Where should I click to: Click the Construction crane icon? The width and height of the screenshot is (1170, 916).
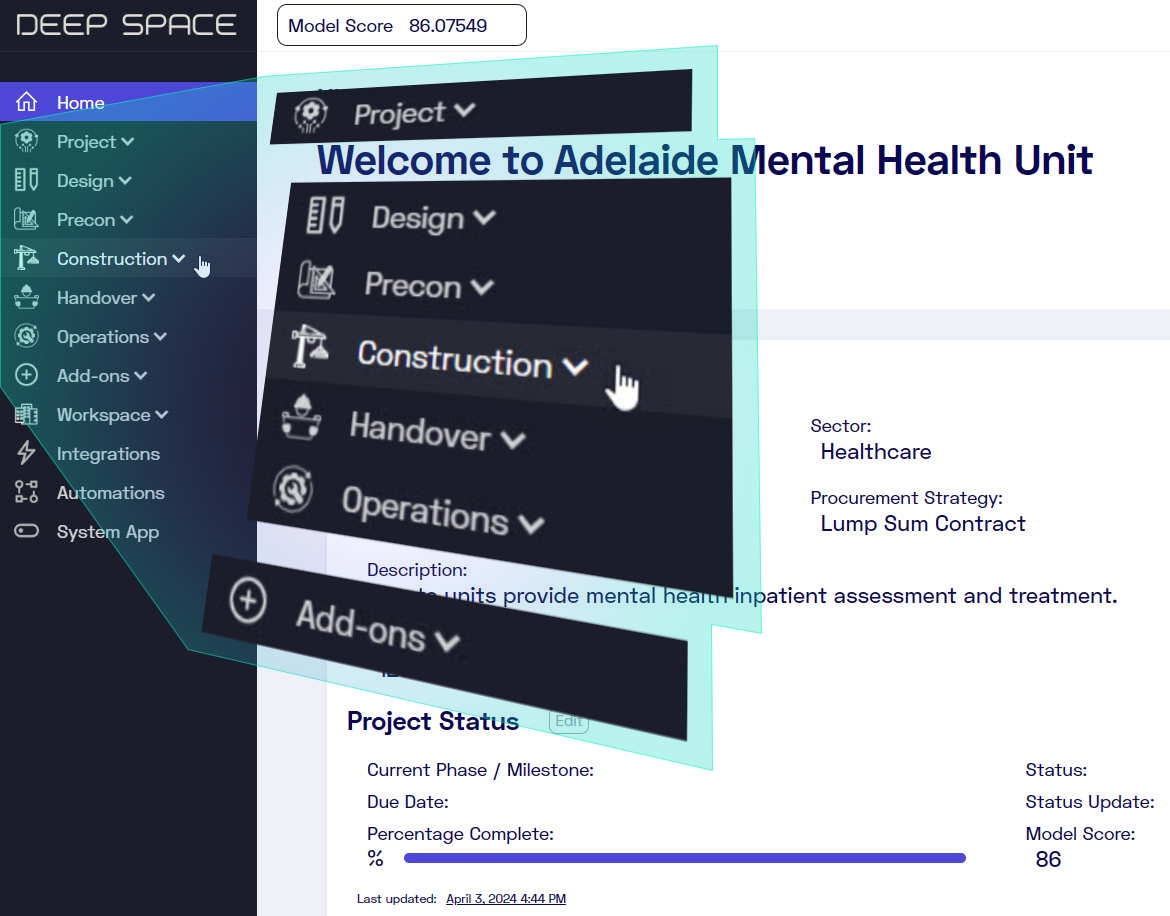(x=27, y=258)
